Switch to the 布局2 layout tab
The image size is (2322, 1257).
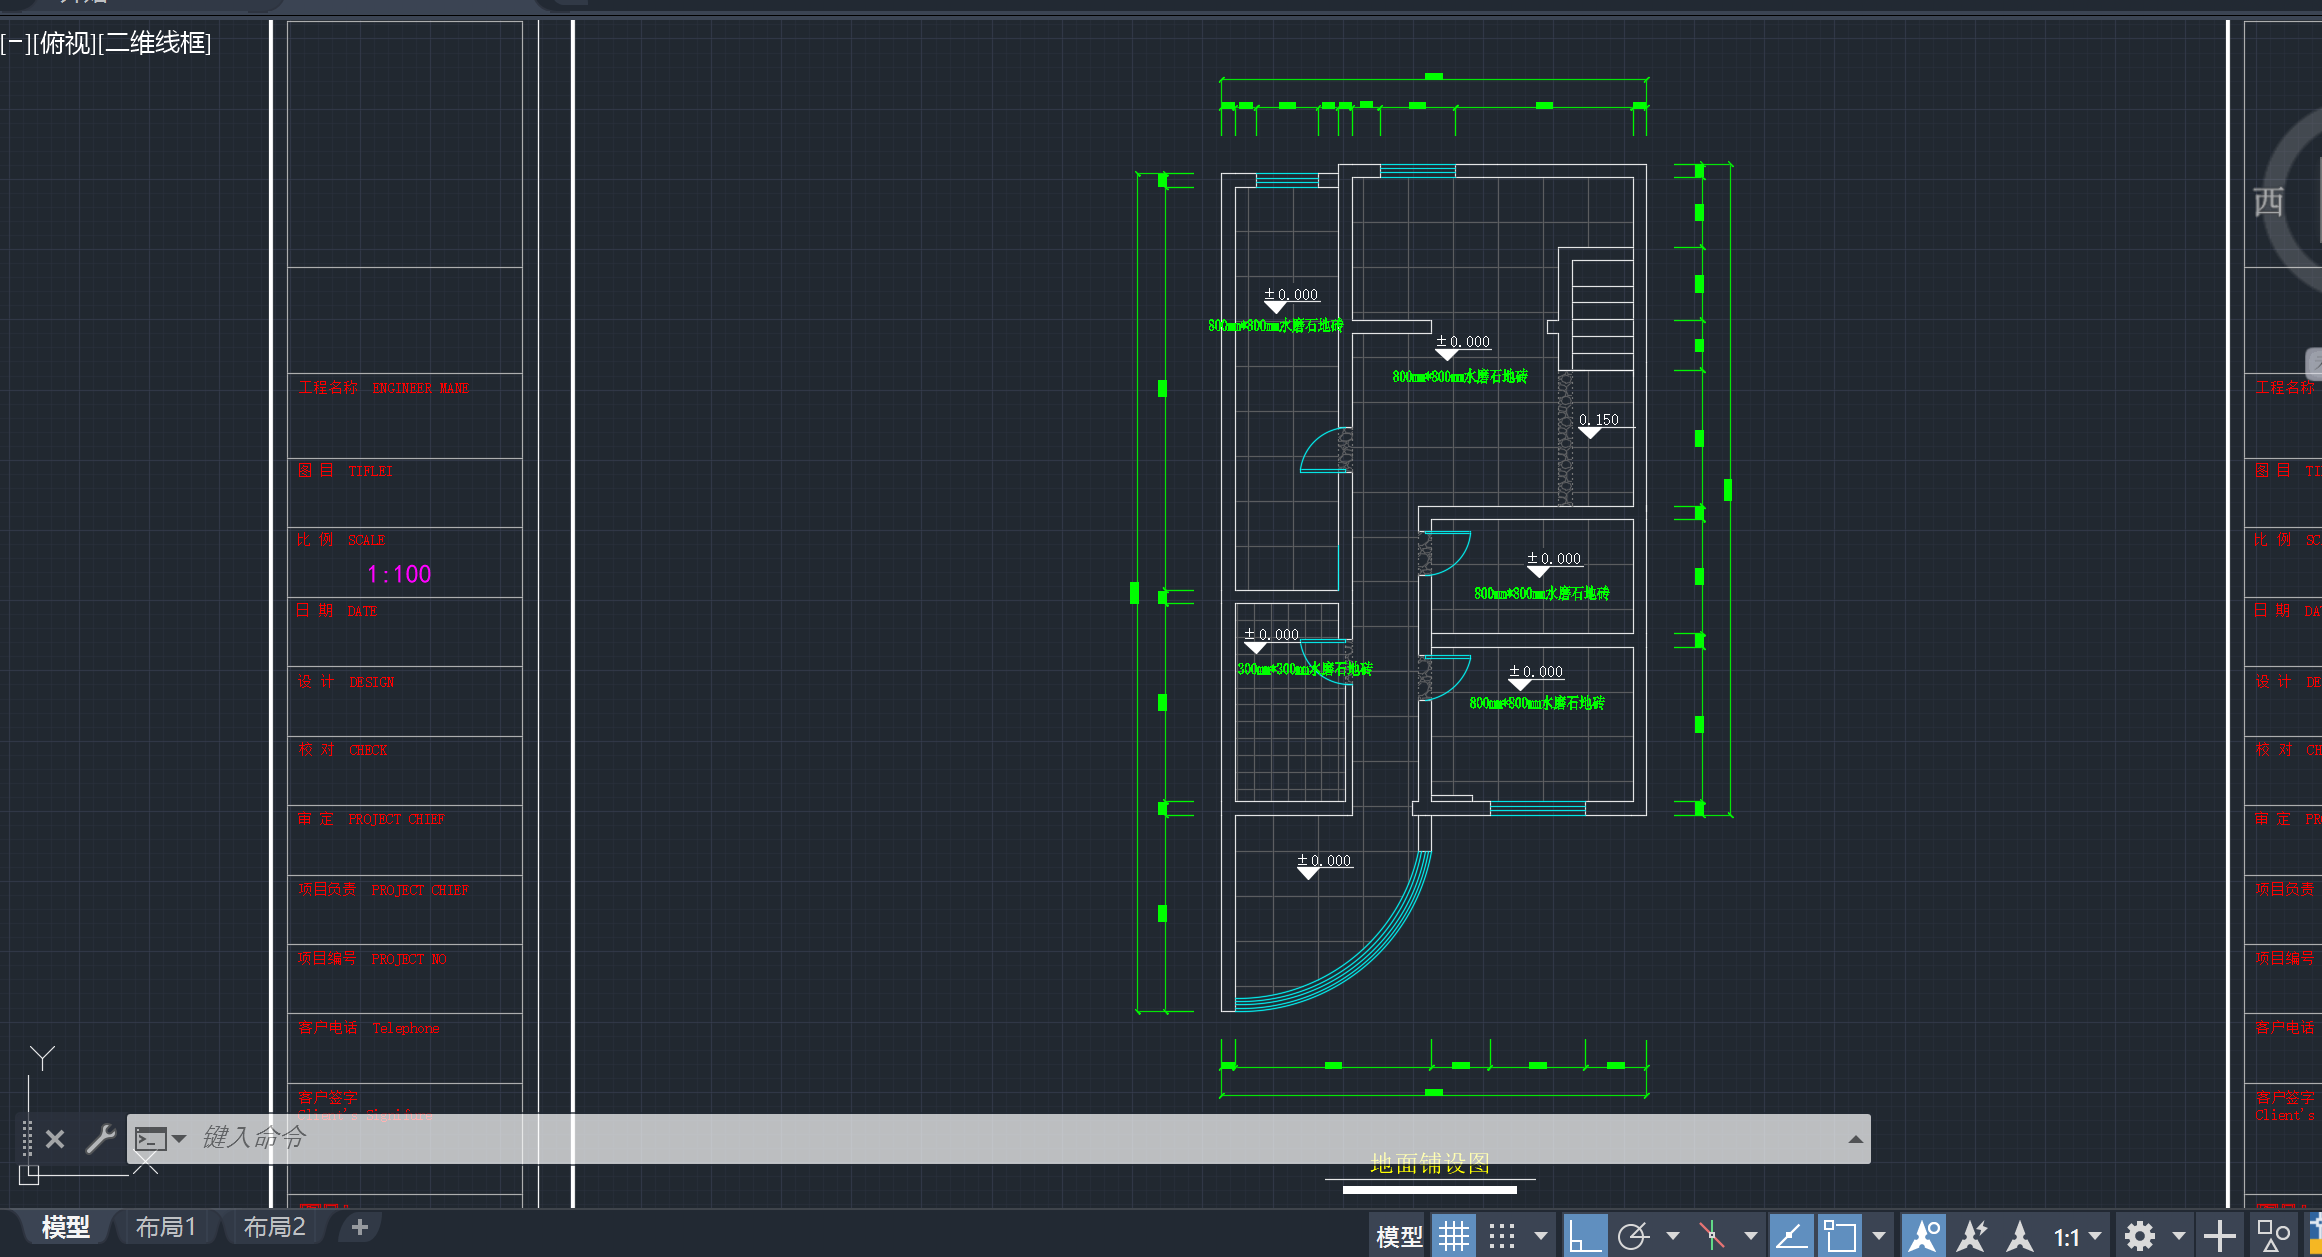[274, 1227]
